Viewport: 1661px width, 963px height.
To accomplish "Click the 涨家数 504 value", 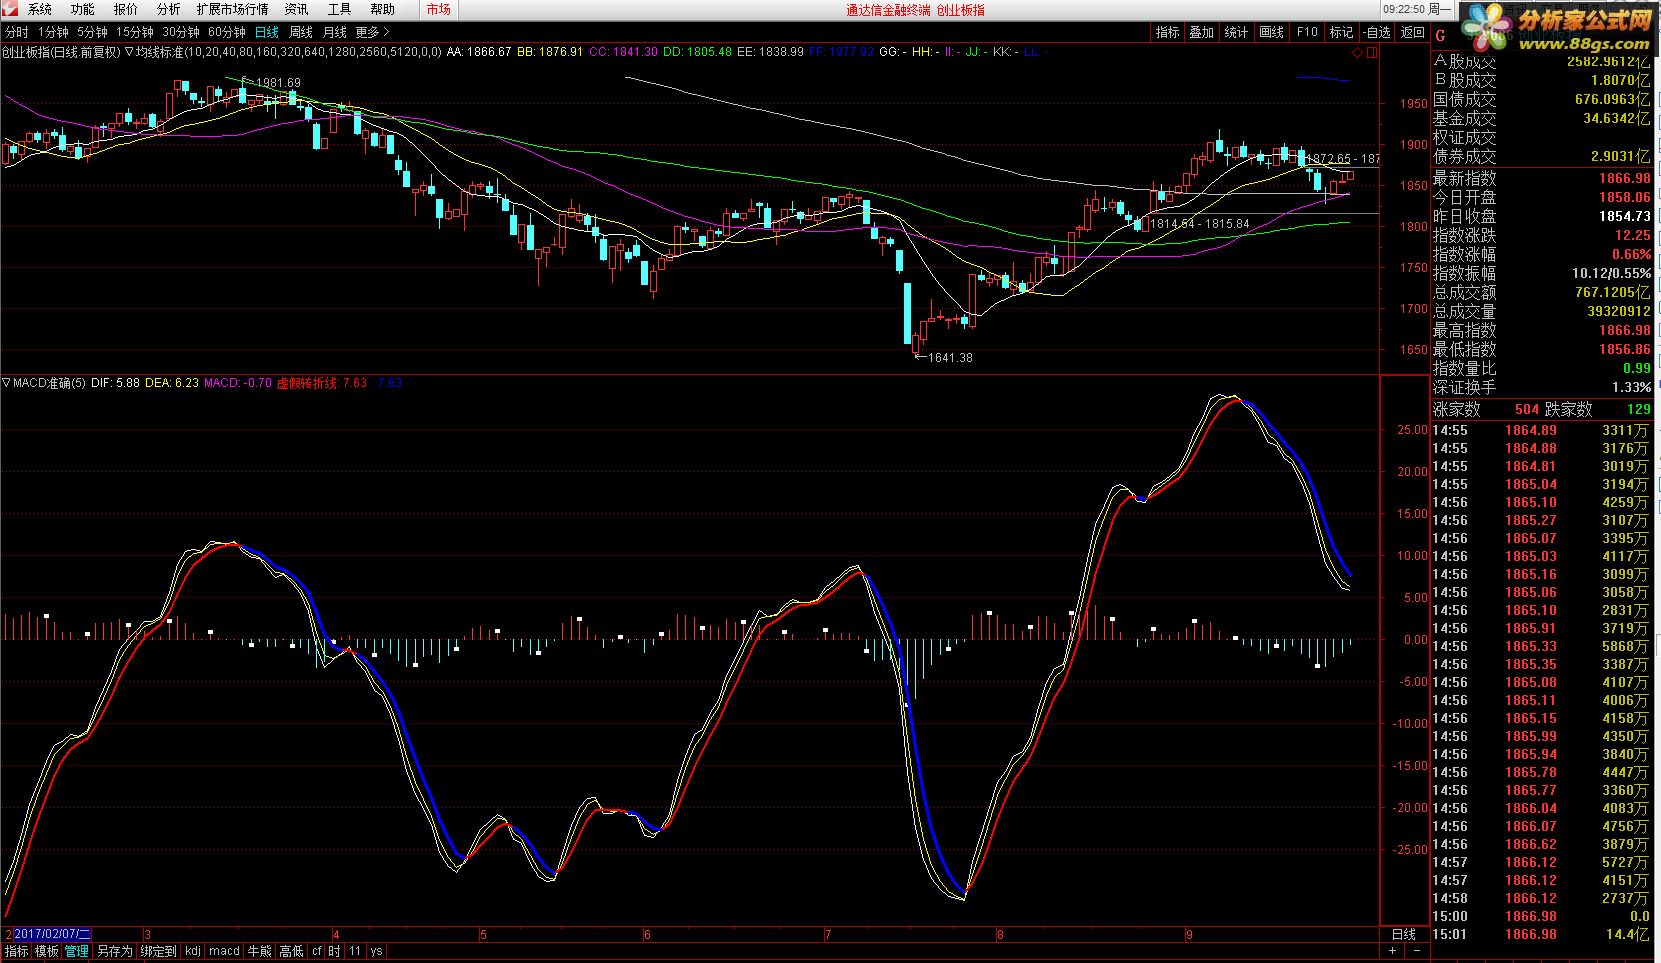I will pyautogui.click(x=1526, y=409).
